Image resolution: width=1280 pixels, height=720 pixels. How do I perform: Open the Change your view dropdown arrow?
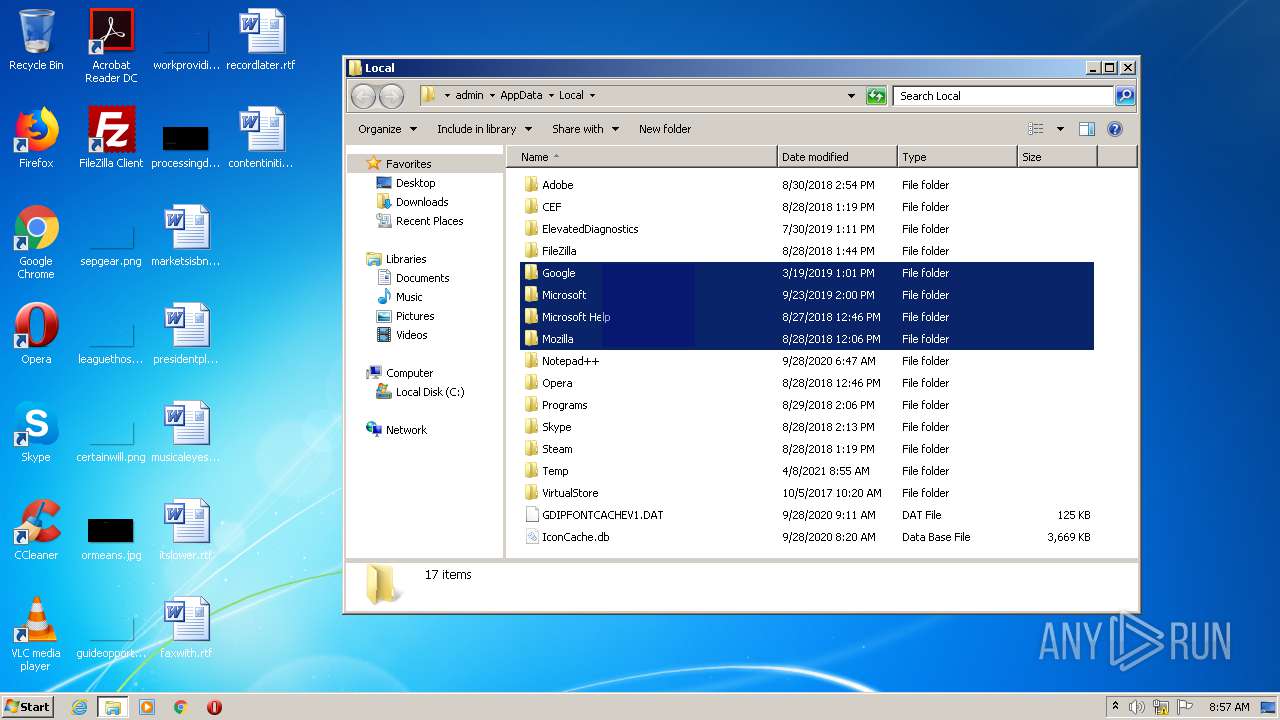pyautogui.click(x=1060, y=129)
